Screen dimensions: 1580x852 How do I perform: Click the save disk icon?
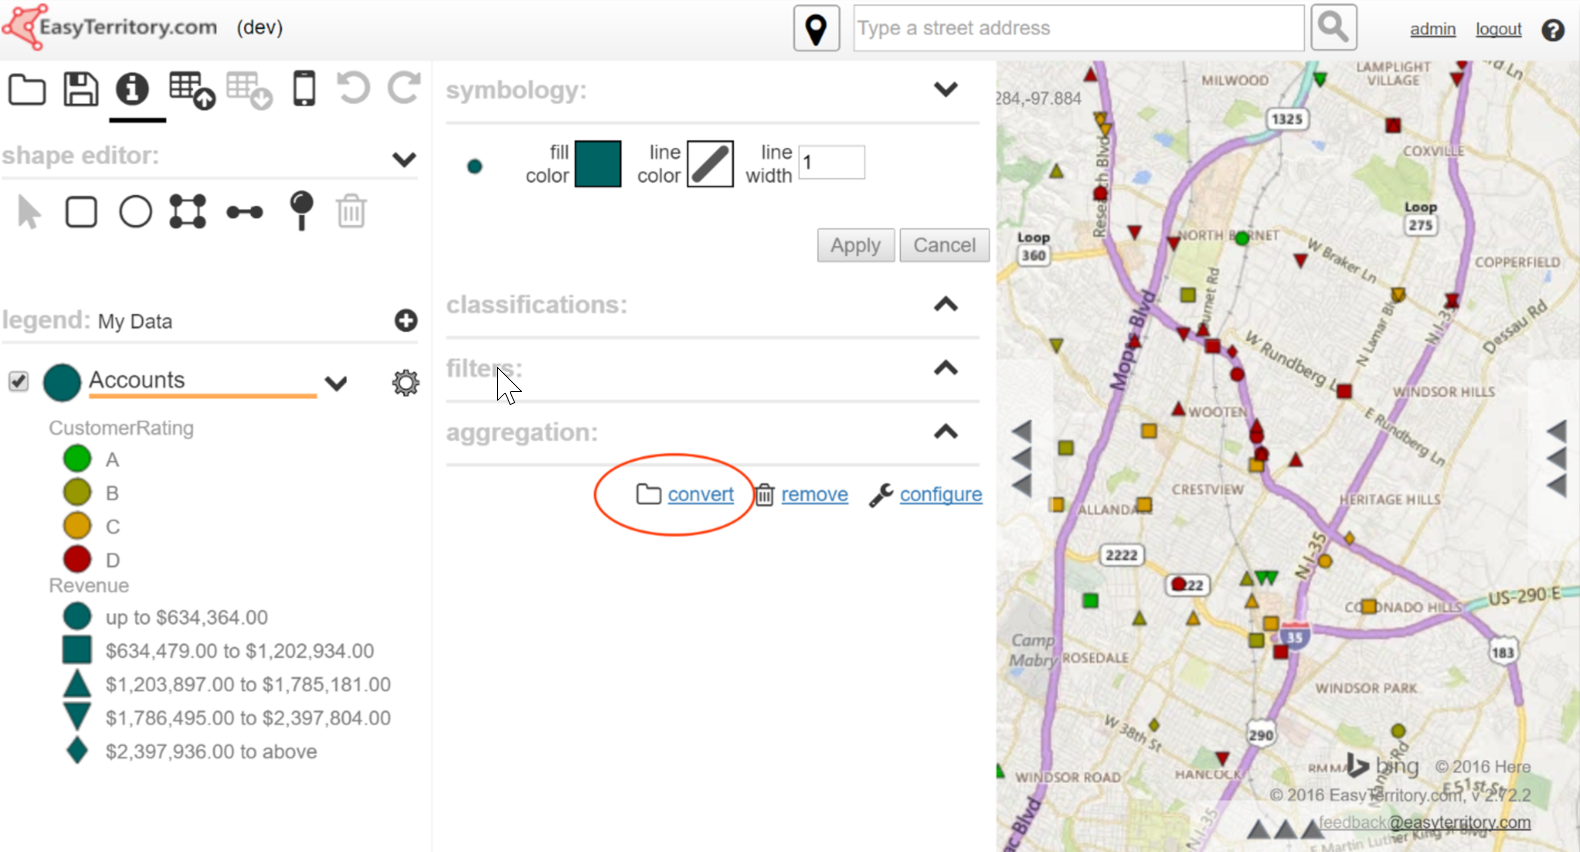(80, 89)
